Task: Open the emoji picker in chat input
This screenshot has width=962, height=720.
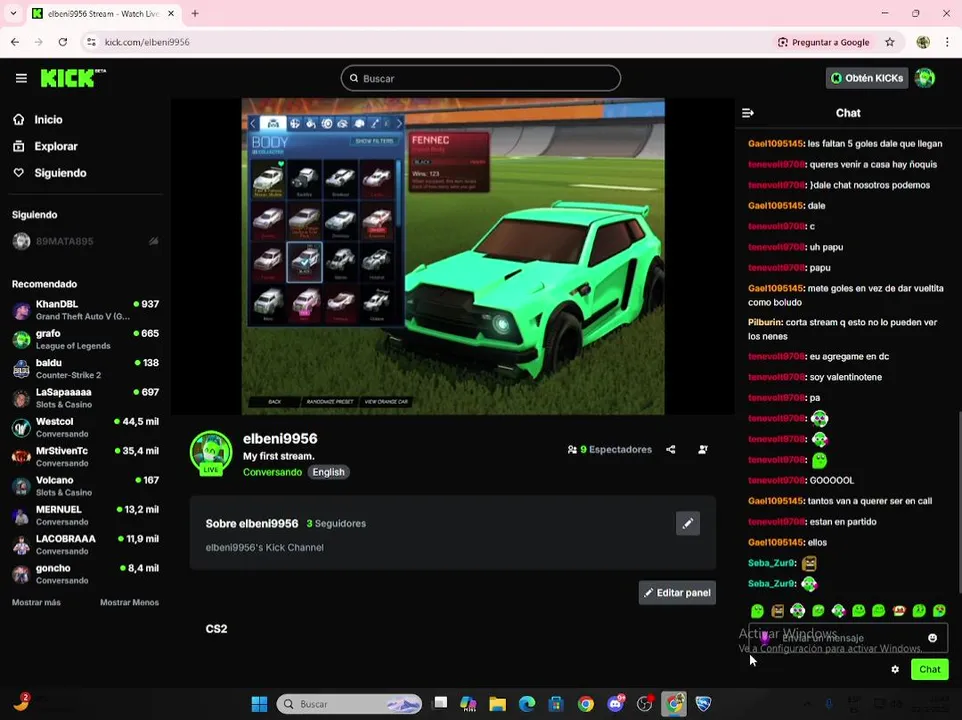Action: pyautogui.click(x=933, y=638)
